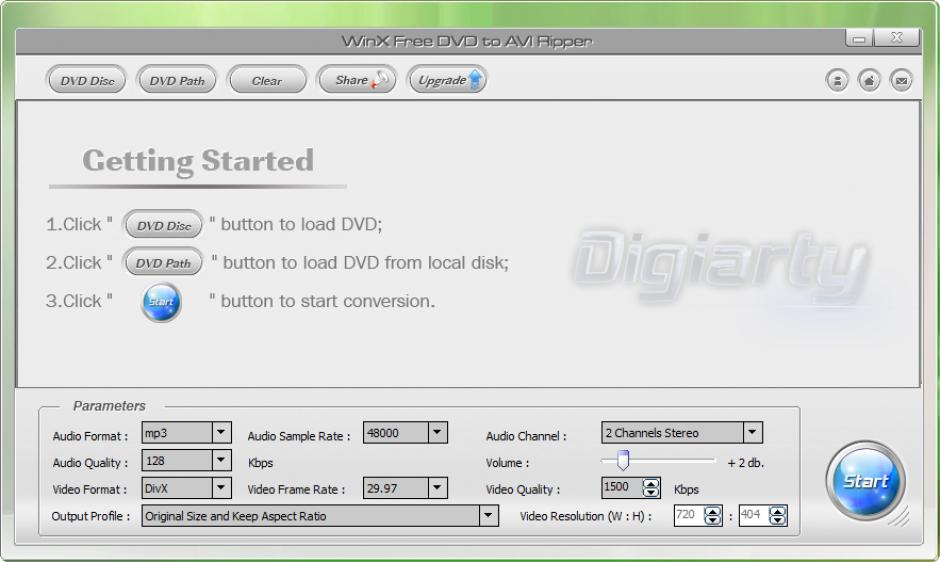
Task: Click the Volume slider handle
Action: tap(623, 460)
